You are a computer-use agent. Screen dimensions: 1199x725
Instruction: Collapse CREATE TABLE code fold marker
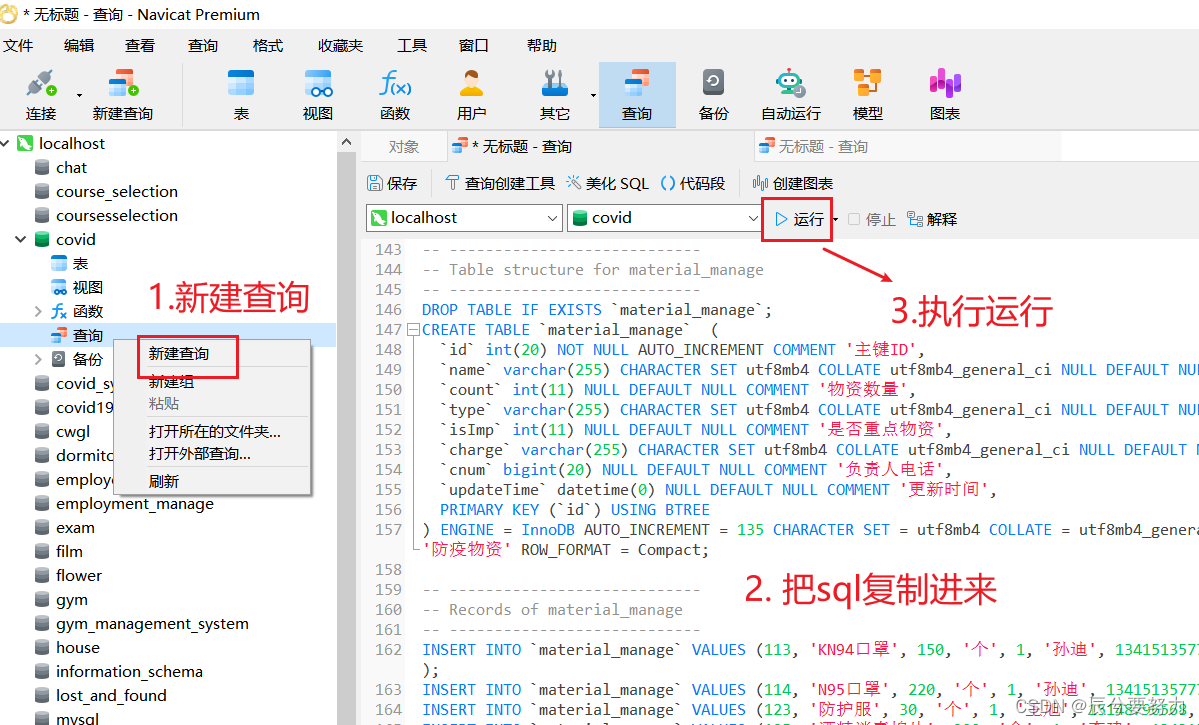pos(413,330)
